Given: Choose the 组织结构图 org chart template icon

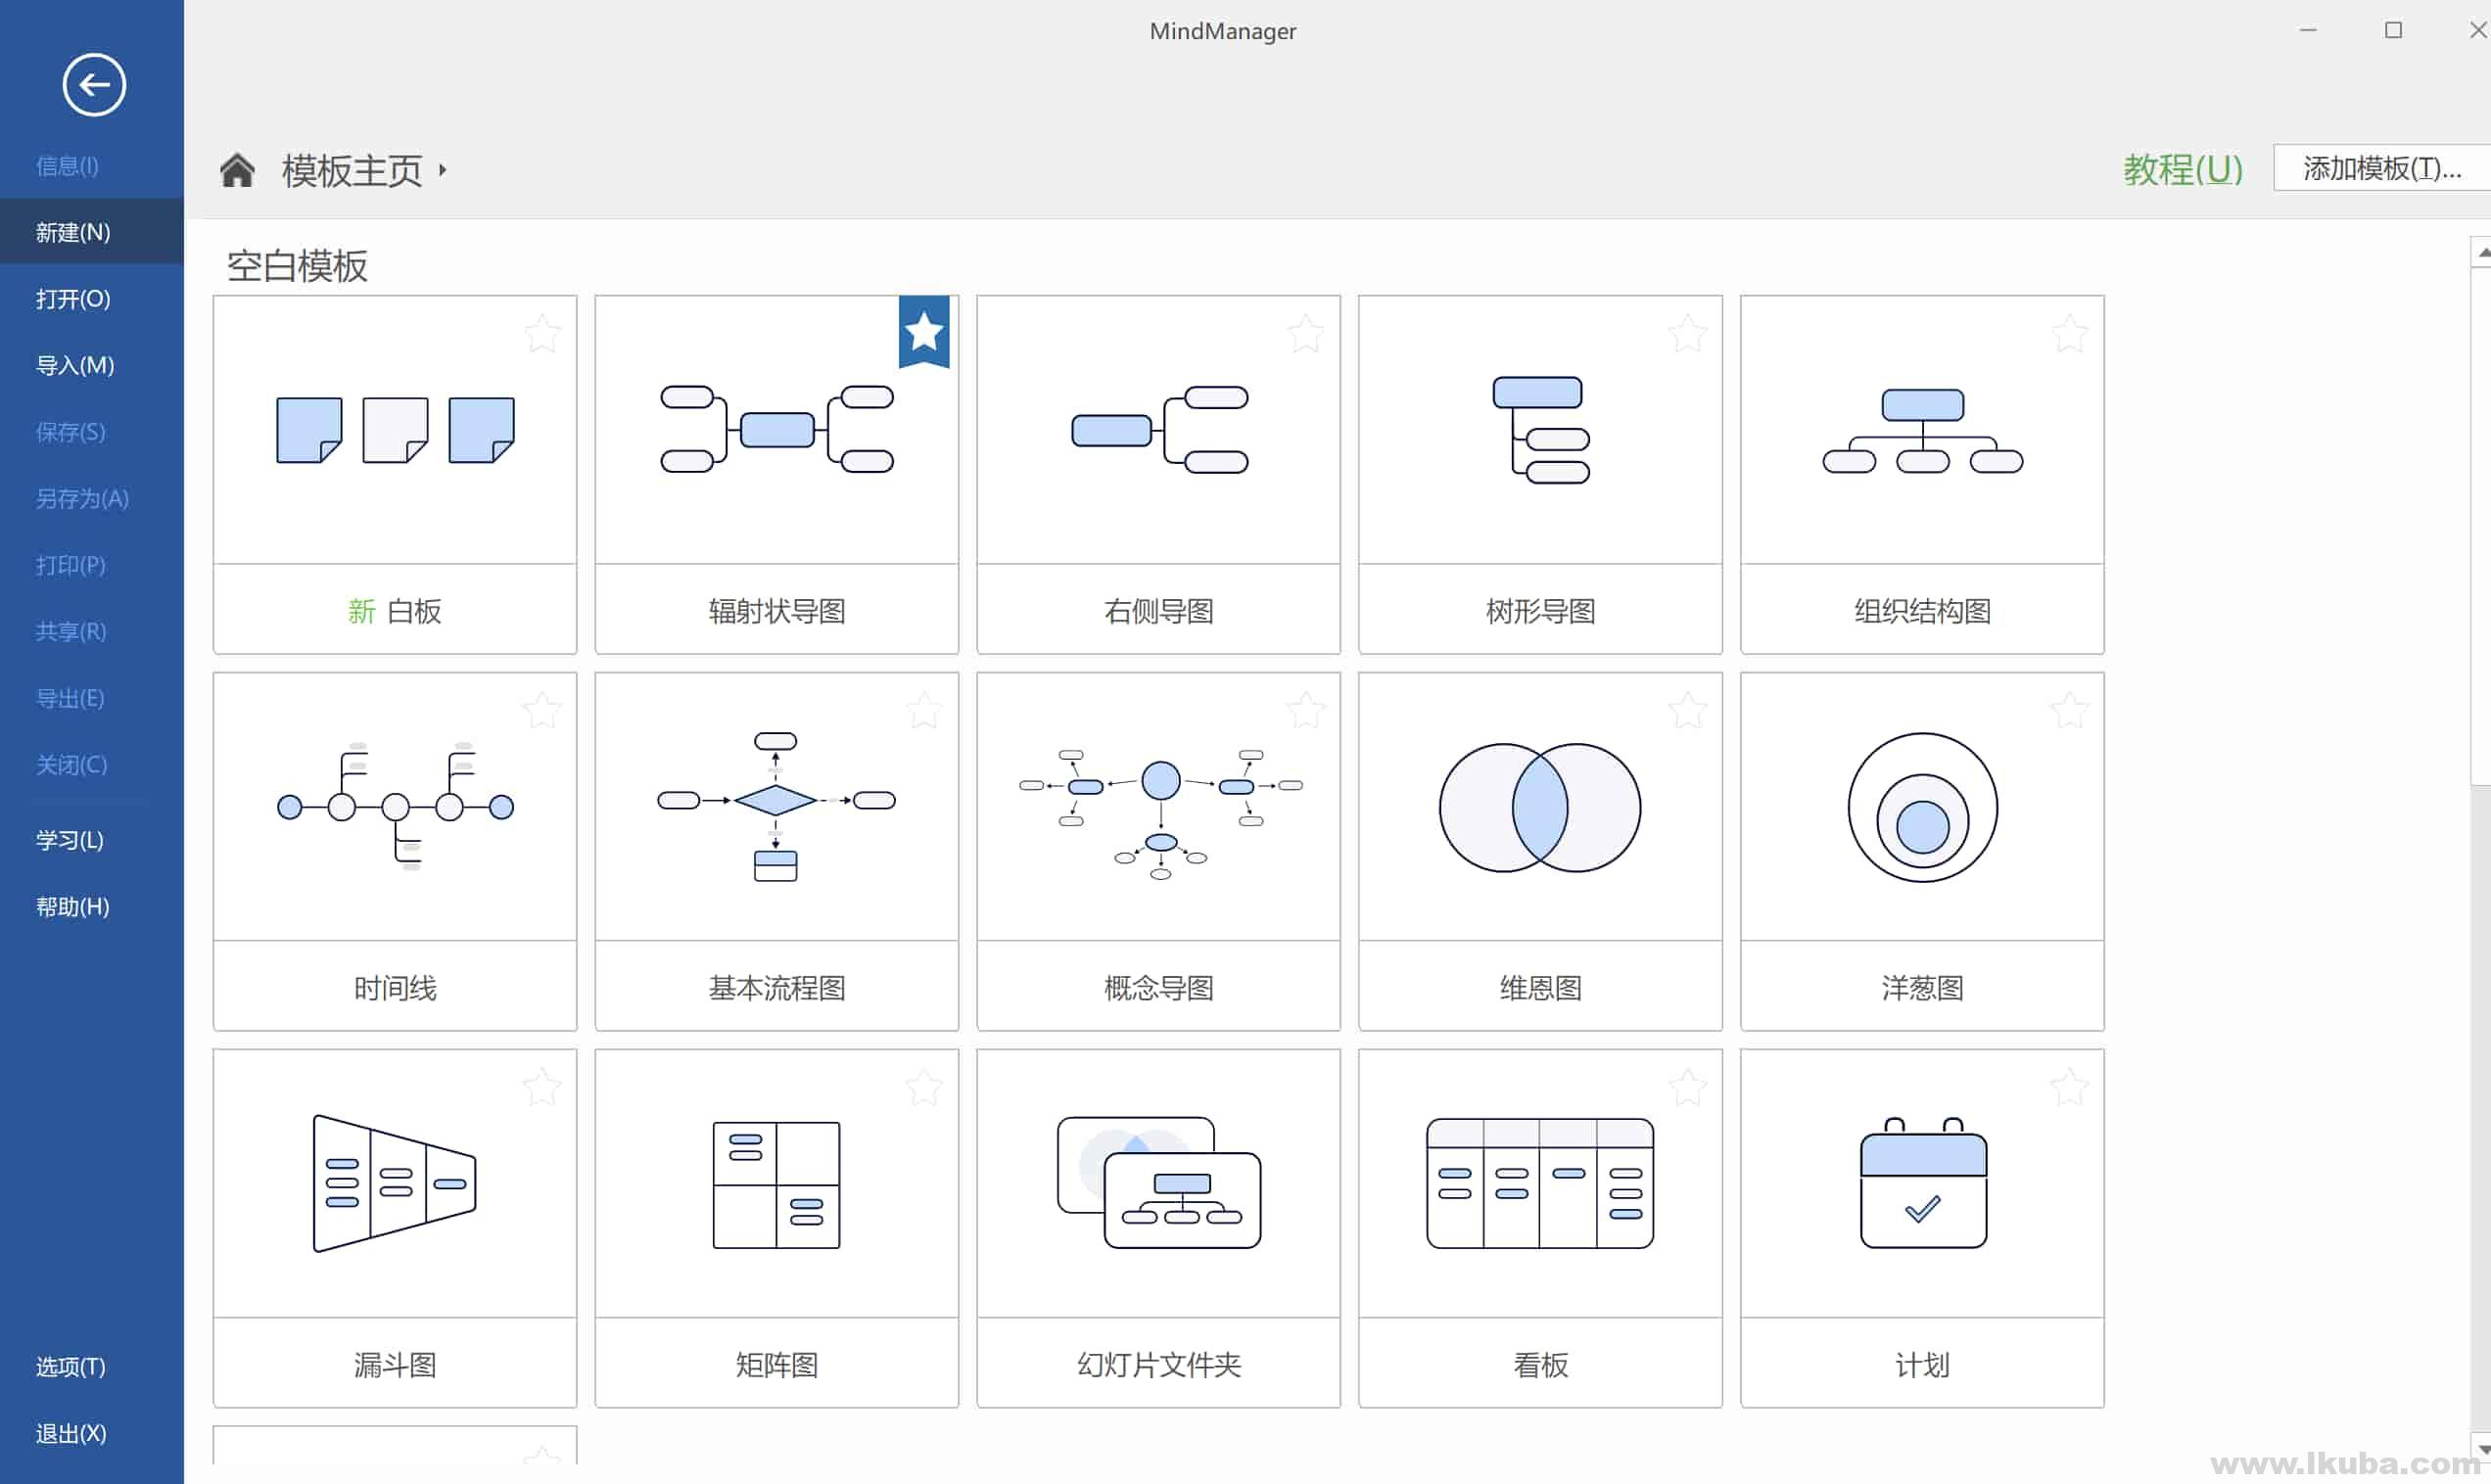Looking at the screenshot, I should (1922, 431).
